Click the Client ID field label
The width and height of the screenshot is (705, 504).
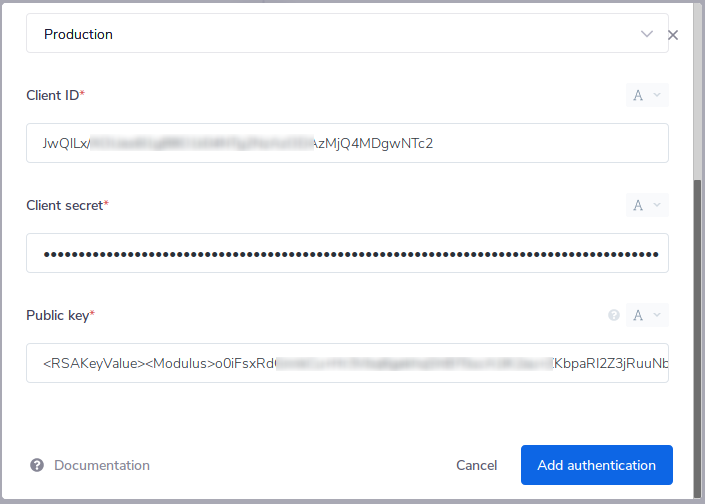[55, 95]
